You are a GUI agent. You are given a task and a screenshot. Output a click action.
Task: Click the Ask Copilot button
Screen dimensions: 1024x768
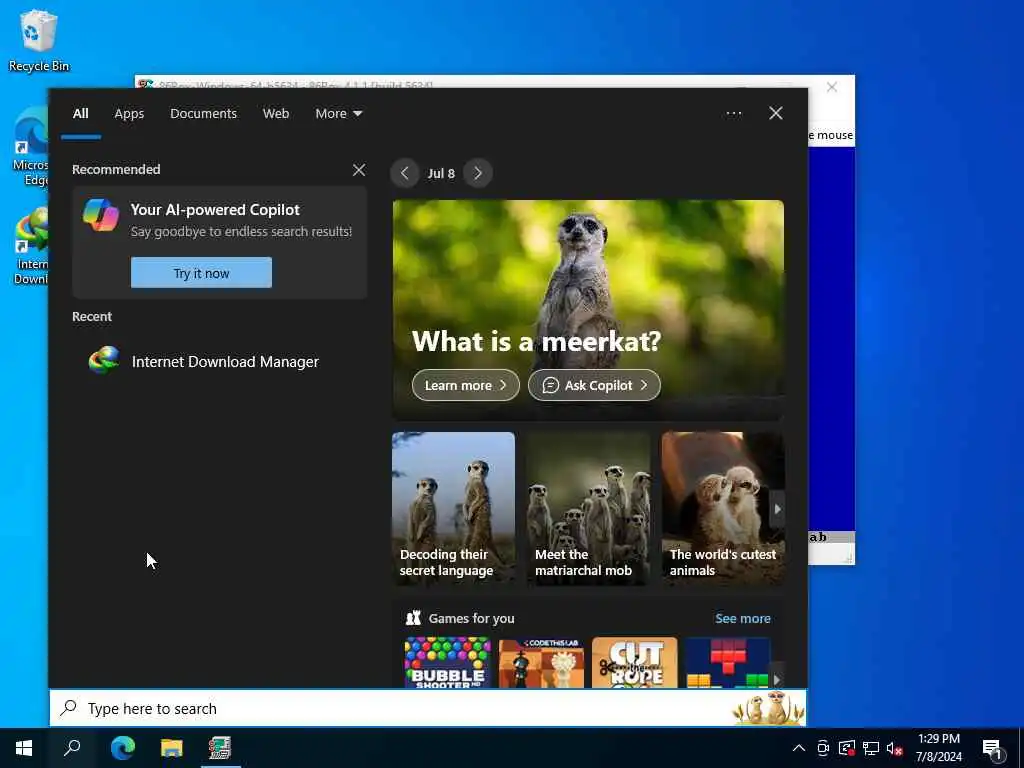594,385
